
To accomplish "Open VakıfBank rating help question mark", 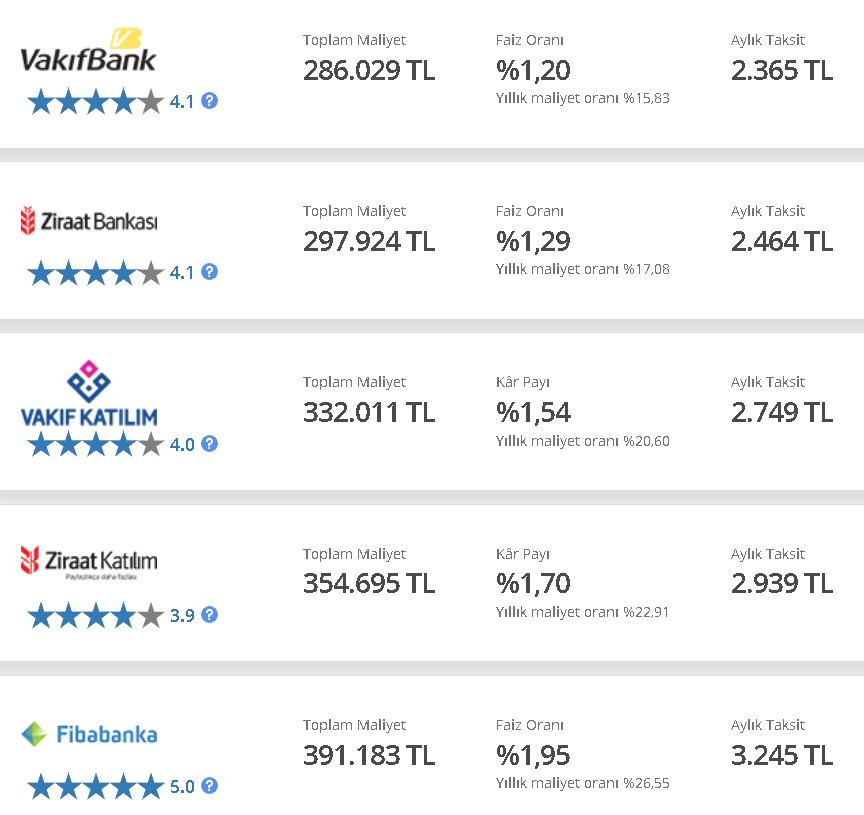I will (x=209, y=101).
